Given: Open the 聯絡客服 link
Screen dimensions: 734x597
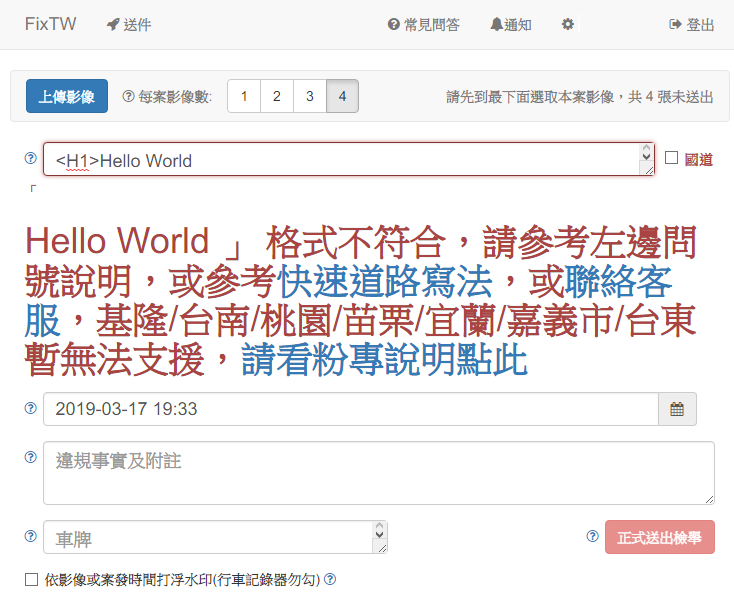Looking at the screenshot, I should [348, 301].
